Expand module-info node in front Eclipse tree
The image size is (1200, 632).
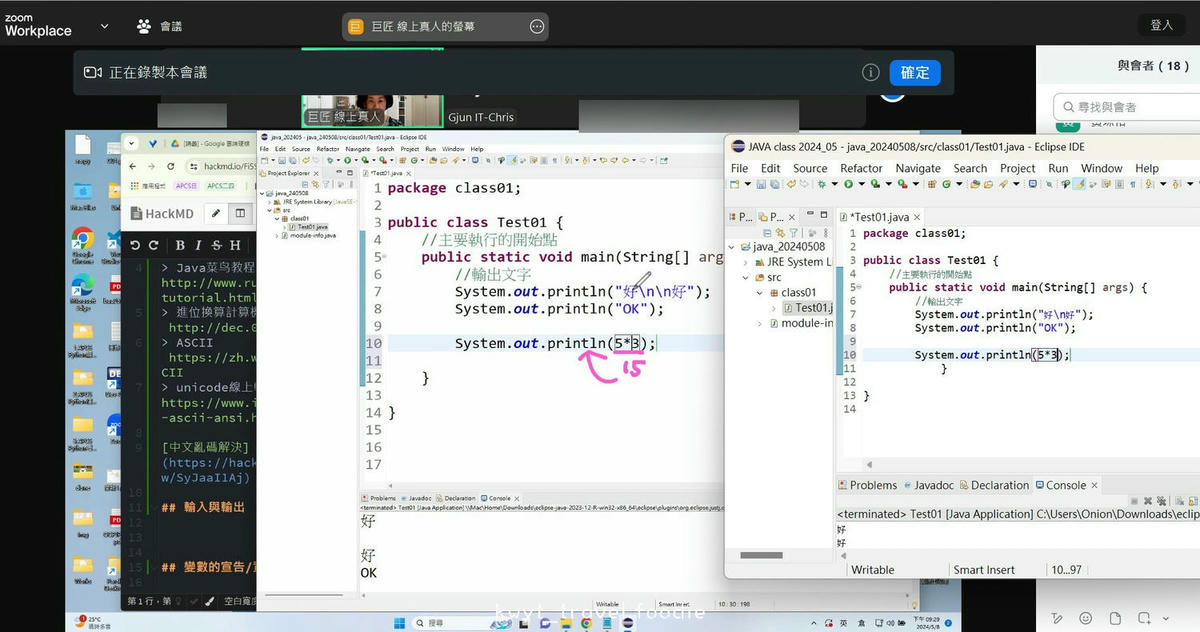tap(759, 323)
